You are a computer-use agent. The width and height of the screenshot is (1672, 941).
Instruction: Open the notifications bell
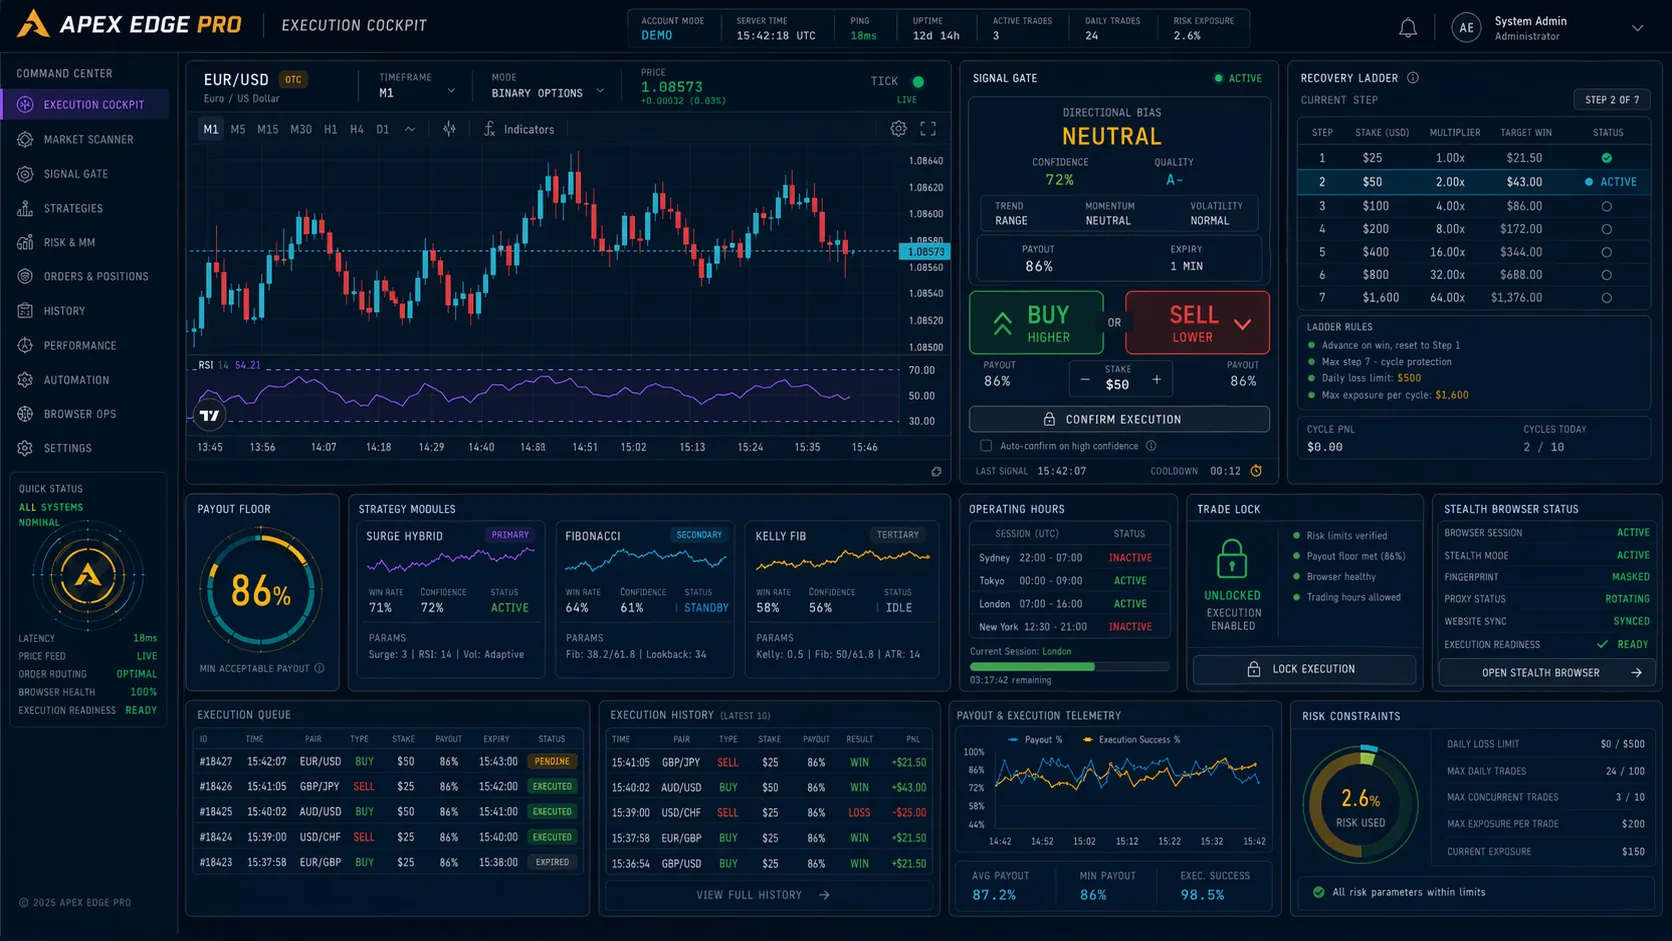(x=1407, y=28)
